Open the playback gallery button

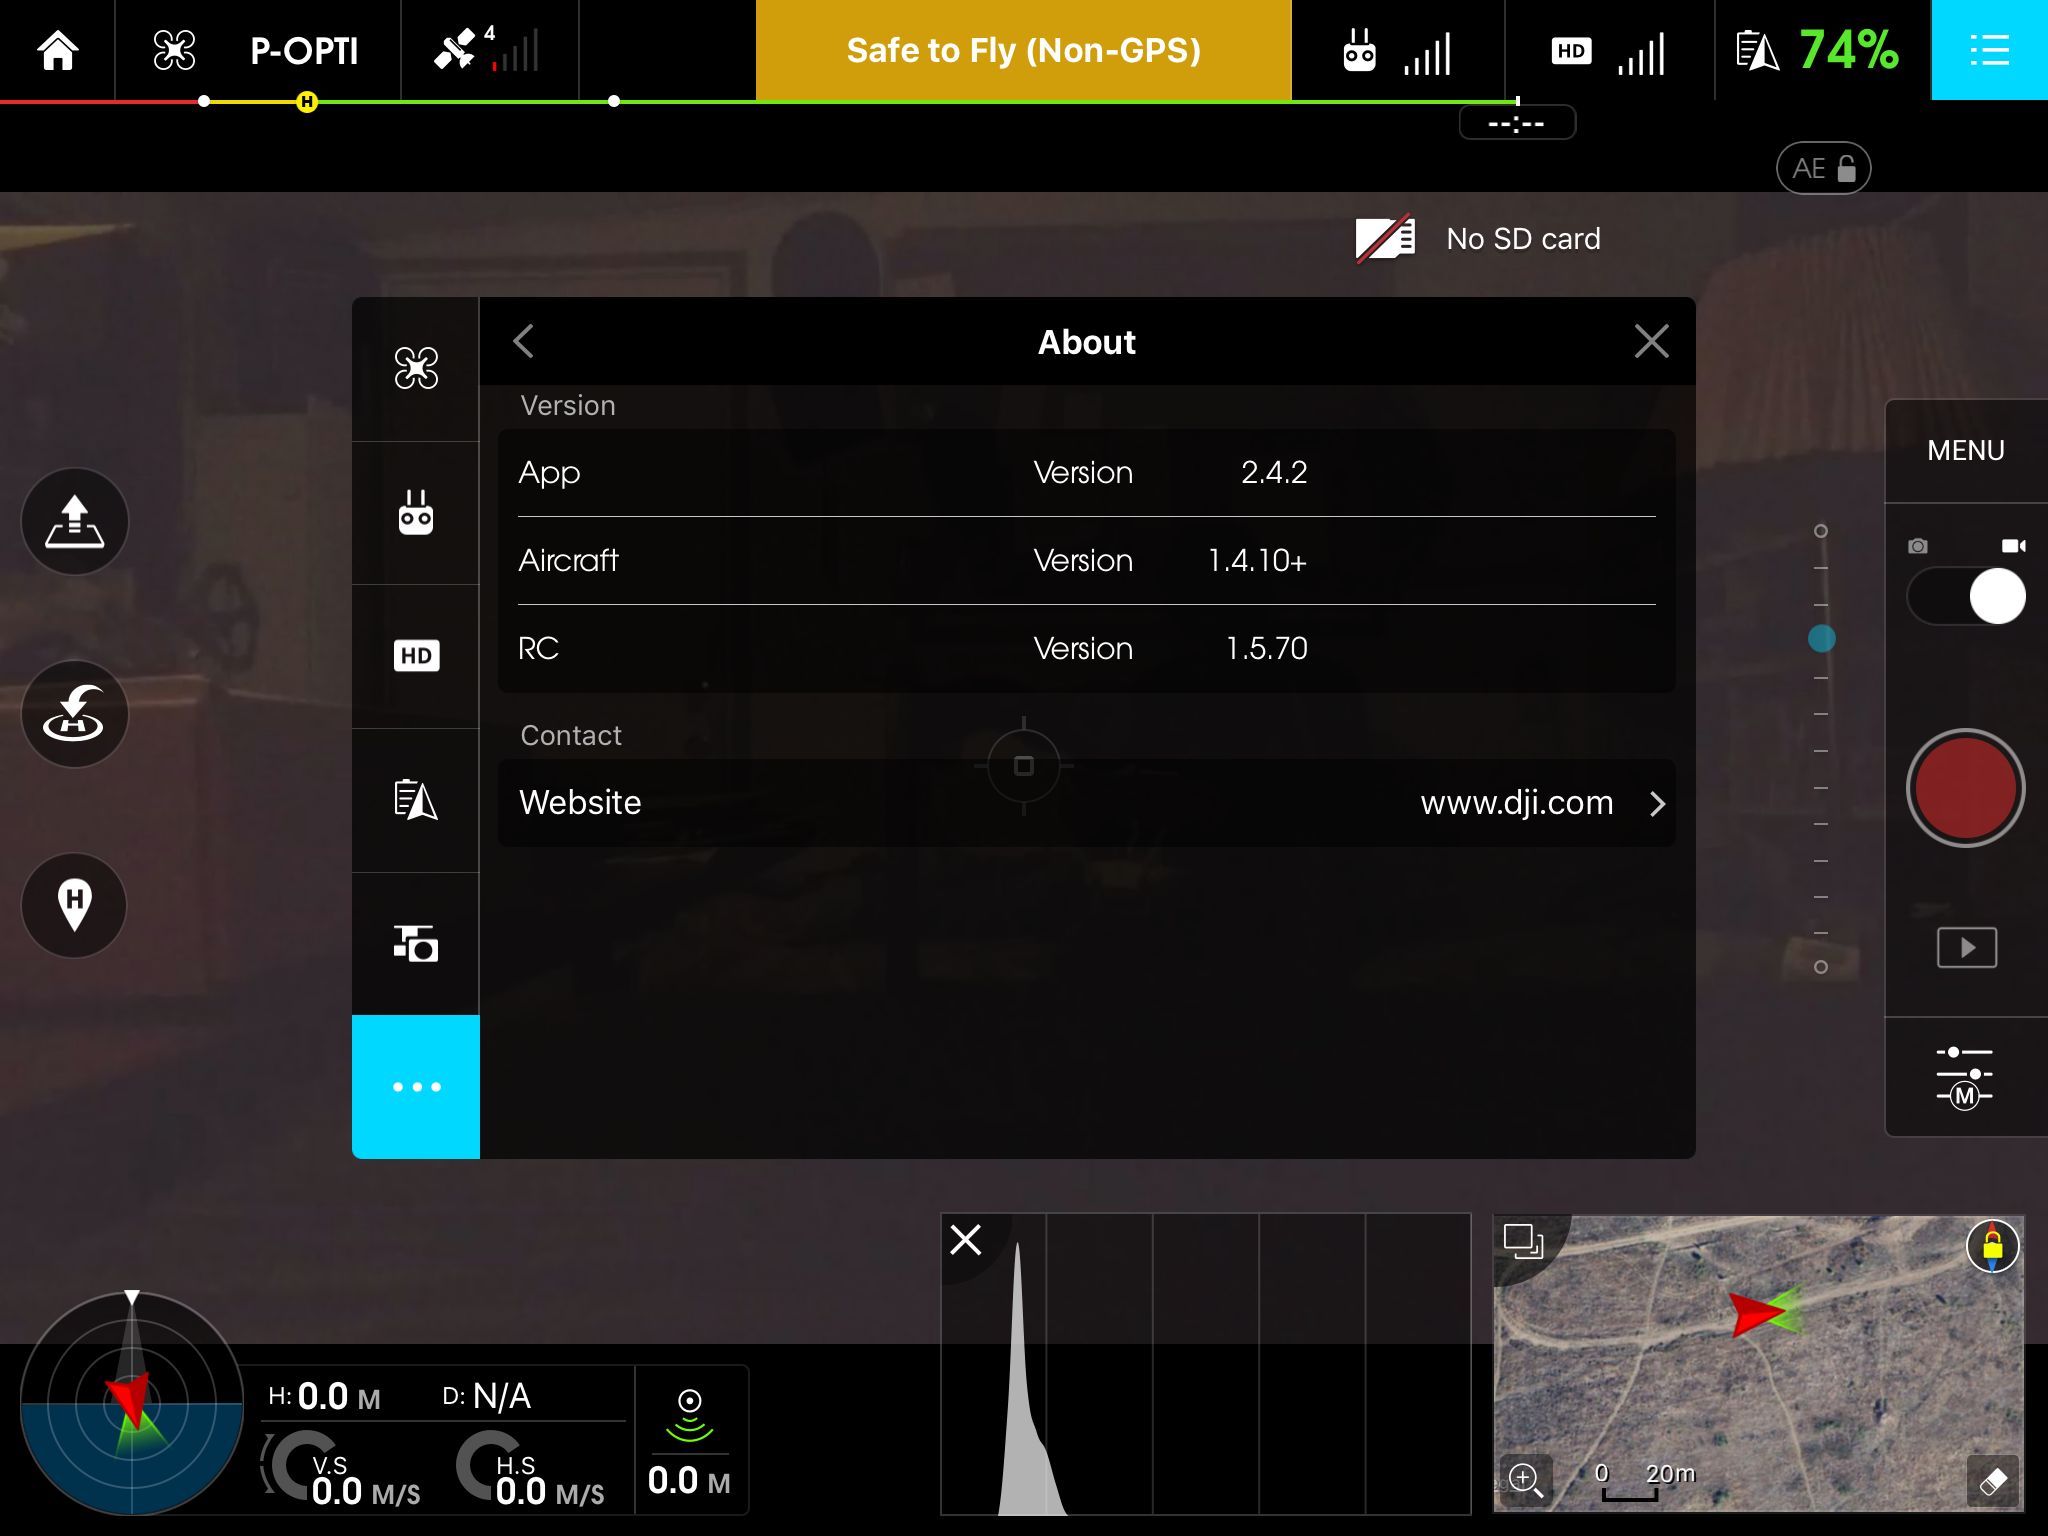click(1966, 947)
